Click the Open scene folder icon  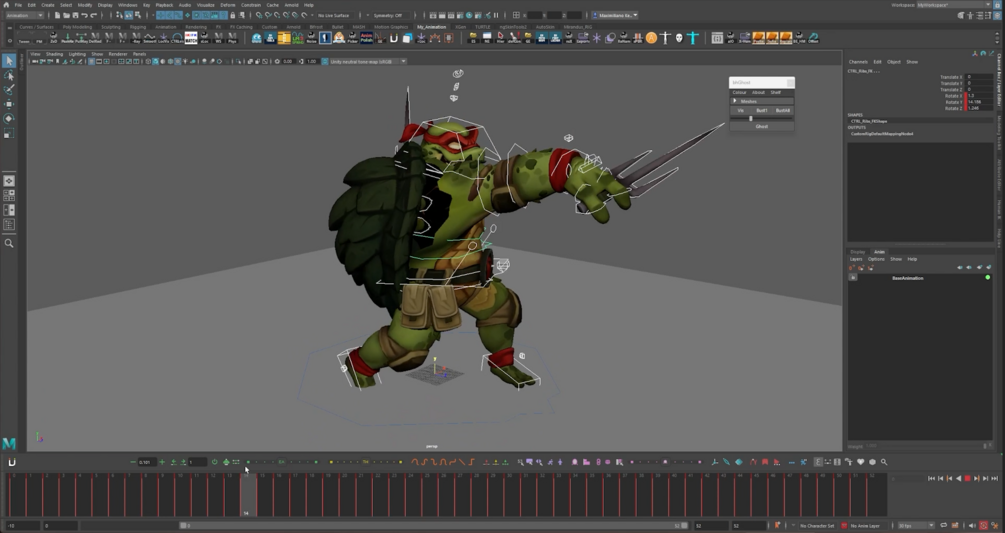[67, 15]
